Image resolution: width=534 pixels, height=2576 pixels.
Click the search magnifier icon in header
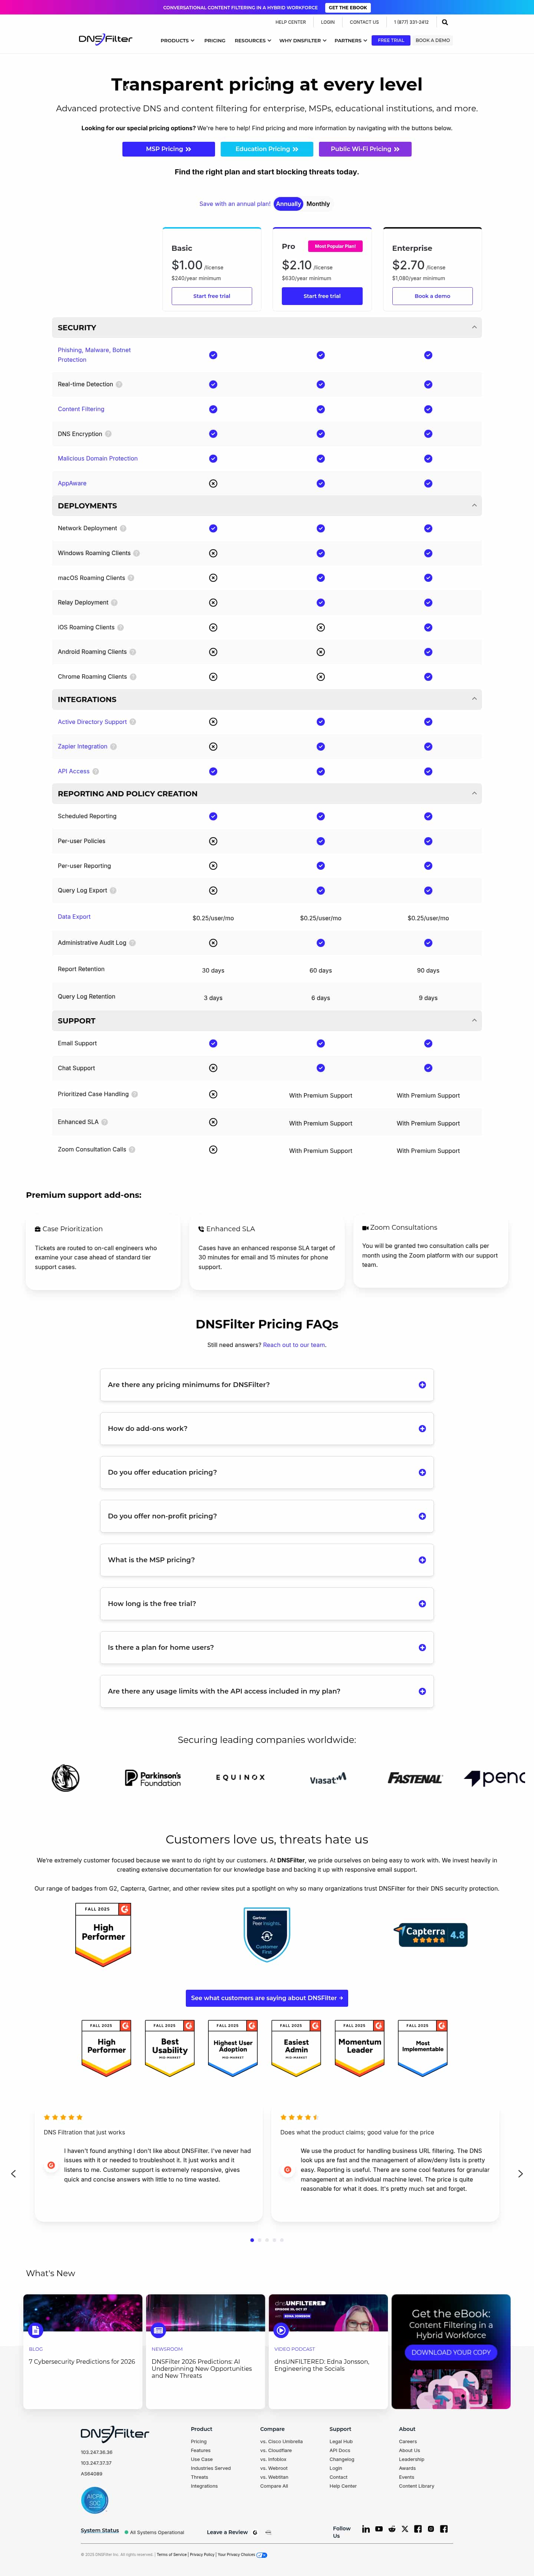point(445,22)
